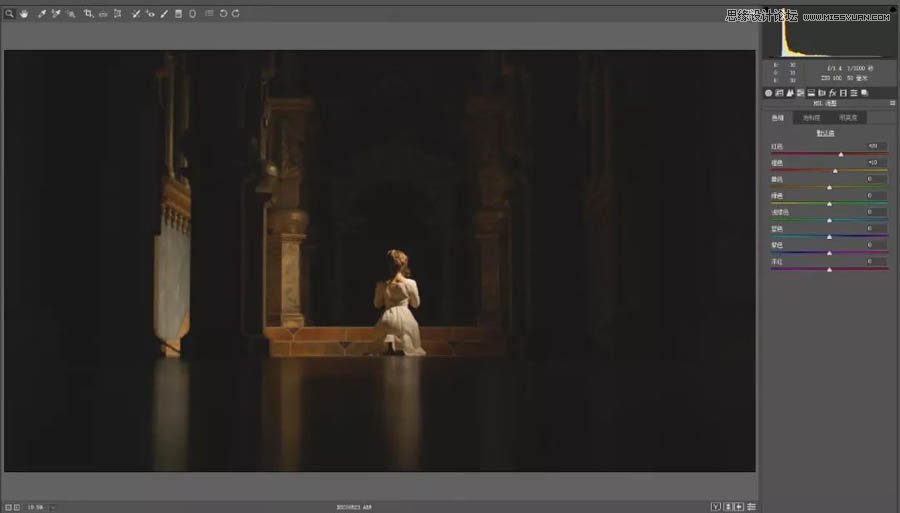This screenshot has height=513, width=900.
Task: Open the Effects fx panel icon
Action: point(832,92)
